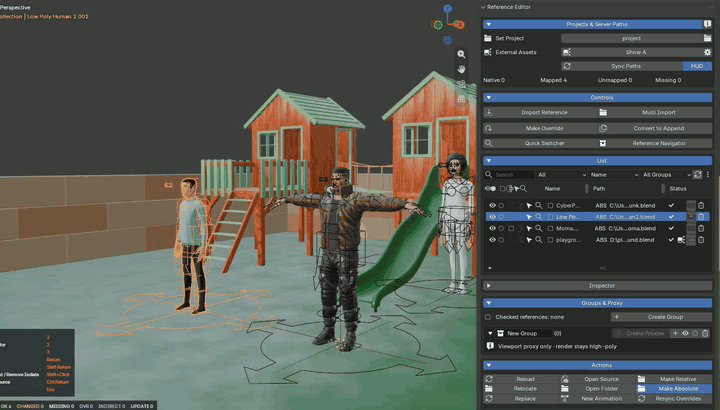Click the red X axis on the navigation gizmo

(x=460, y=25)
